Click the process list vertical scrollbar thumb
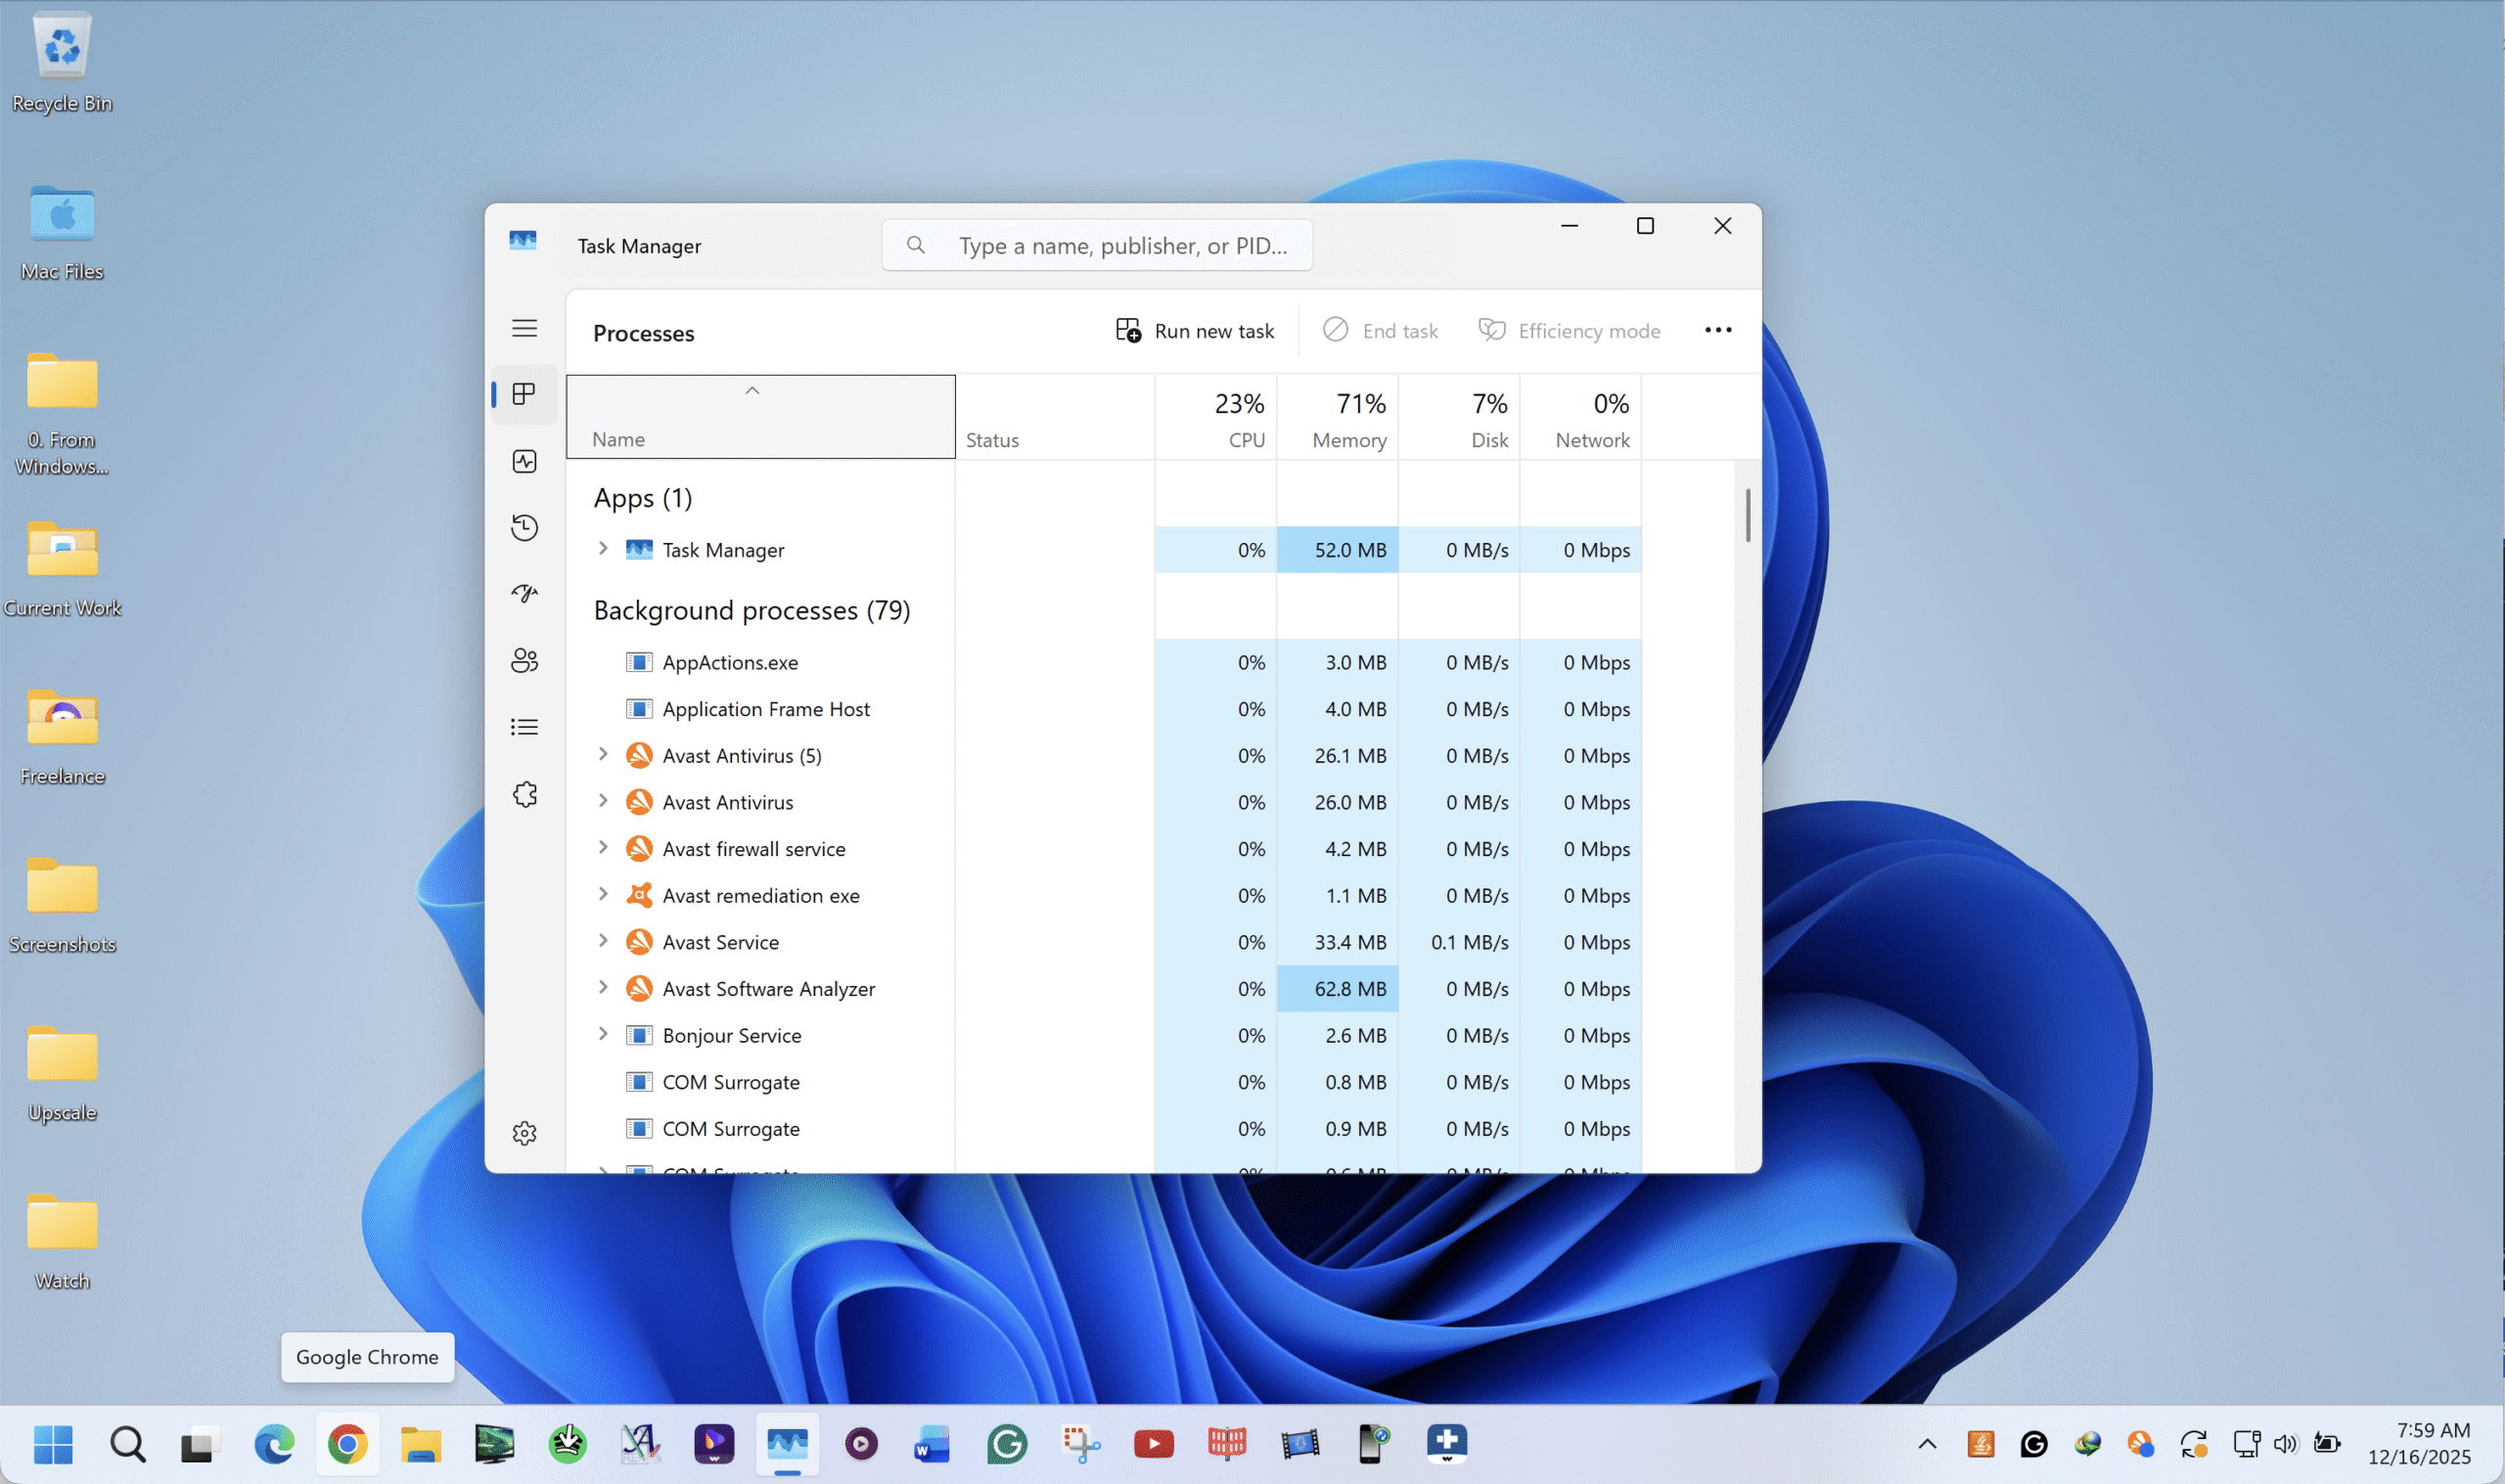 pyautogui.click(x=1747, y=515)
